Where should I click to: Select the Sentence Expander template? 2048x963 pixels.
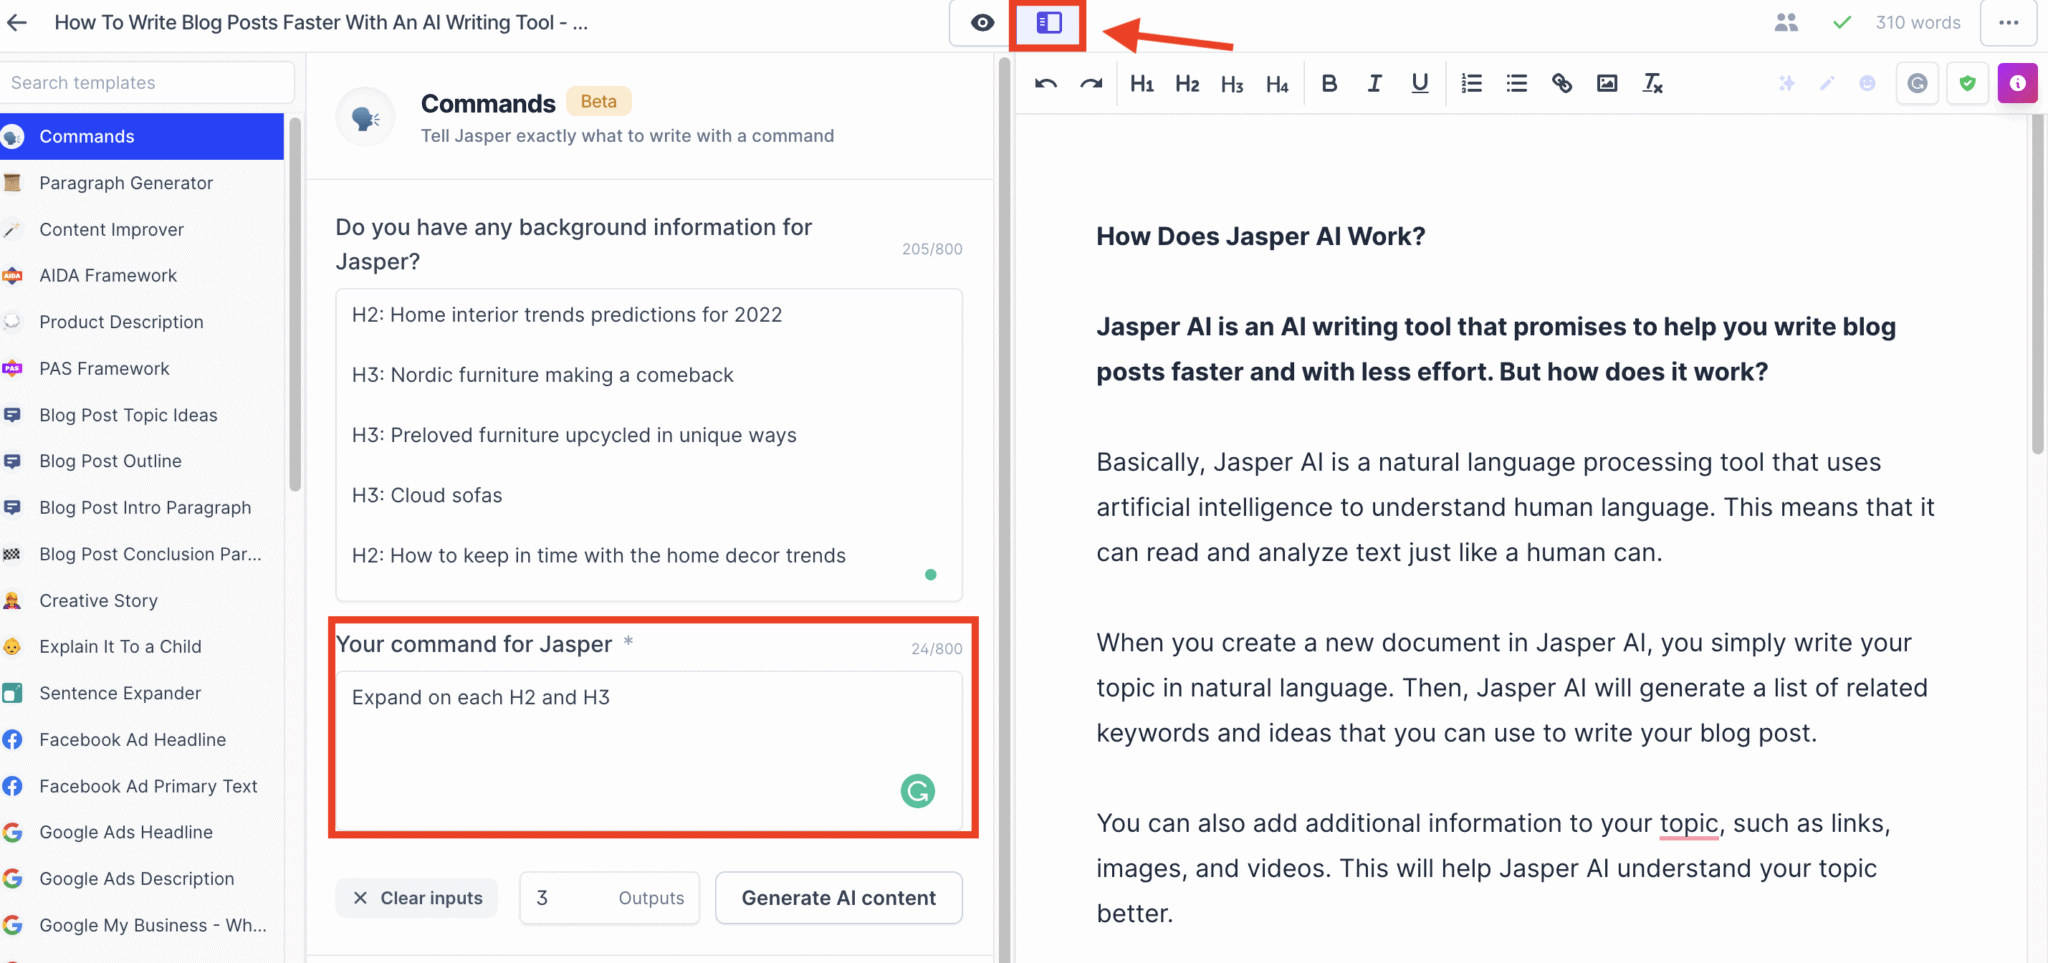120,693
